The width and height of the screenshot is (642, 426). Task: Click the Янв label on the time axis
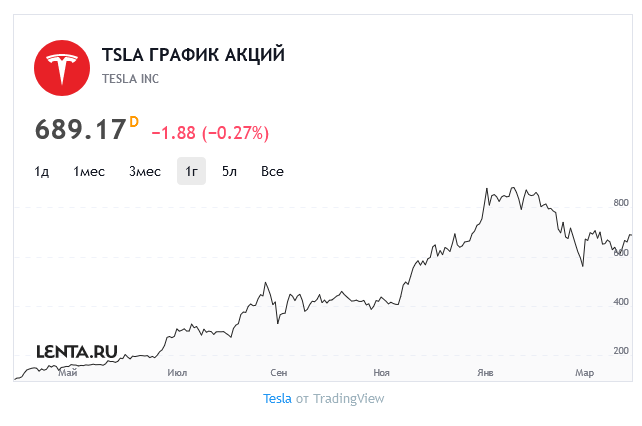[485, 373]
